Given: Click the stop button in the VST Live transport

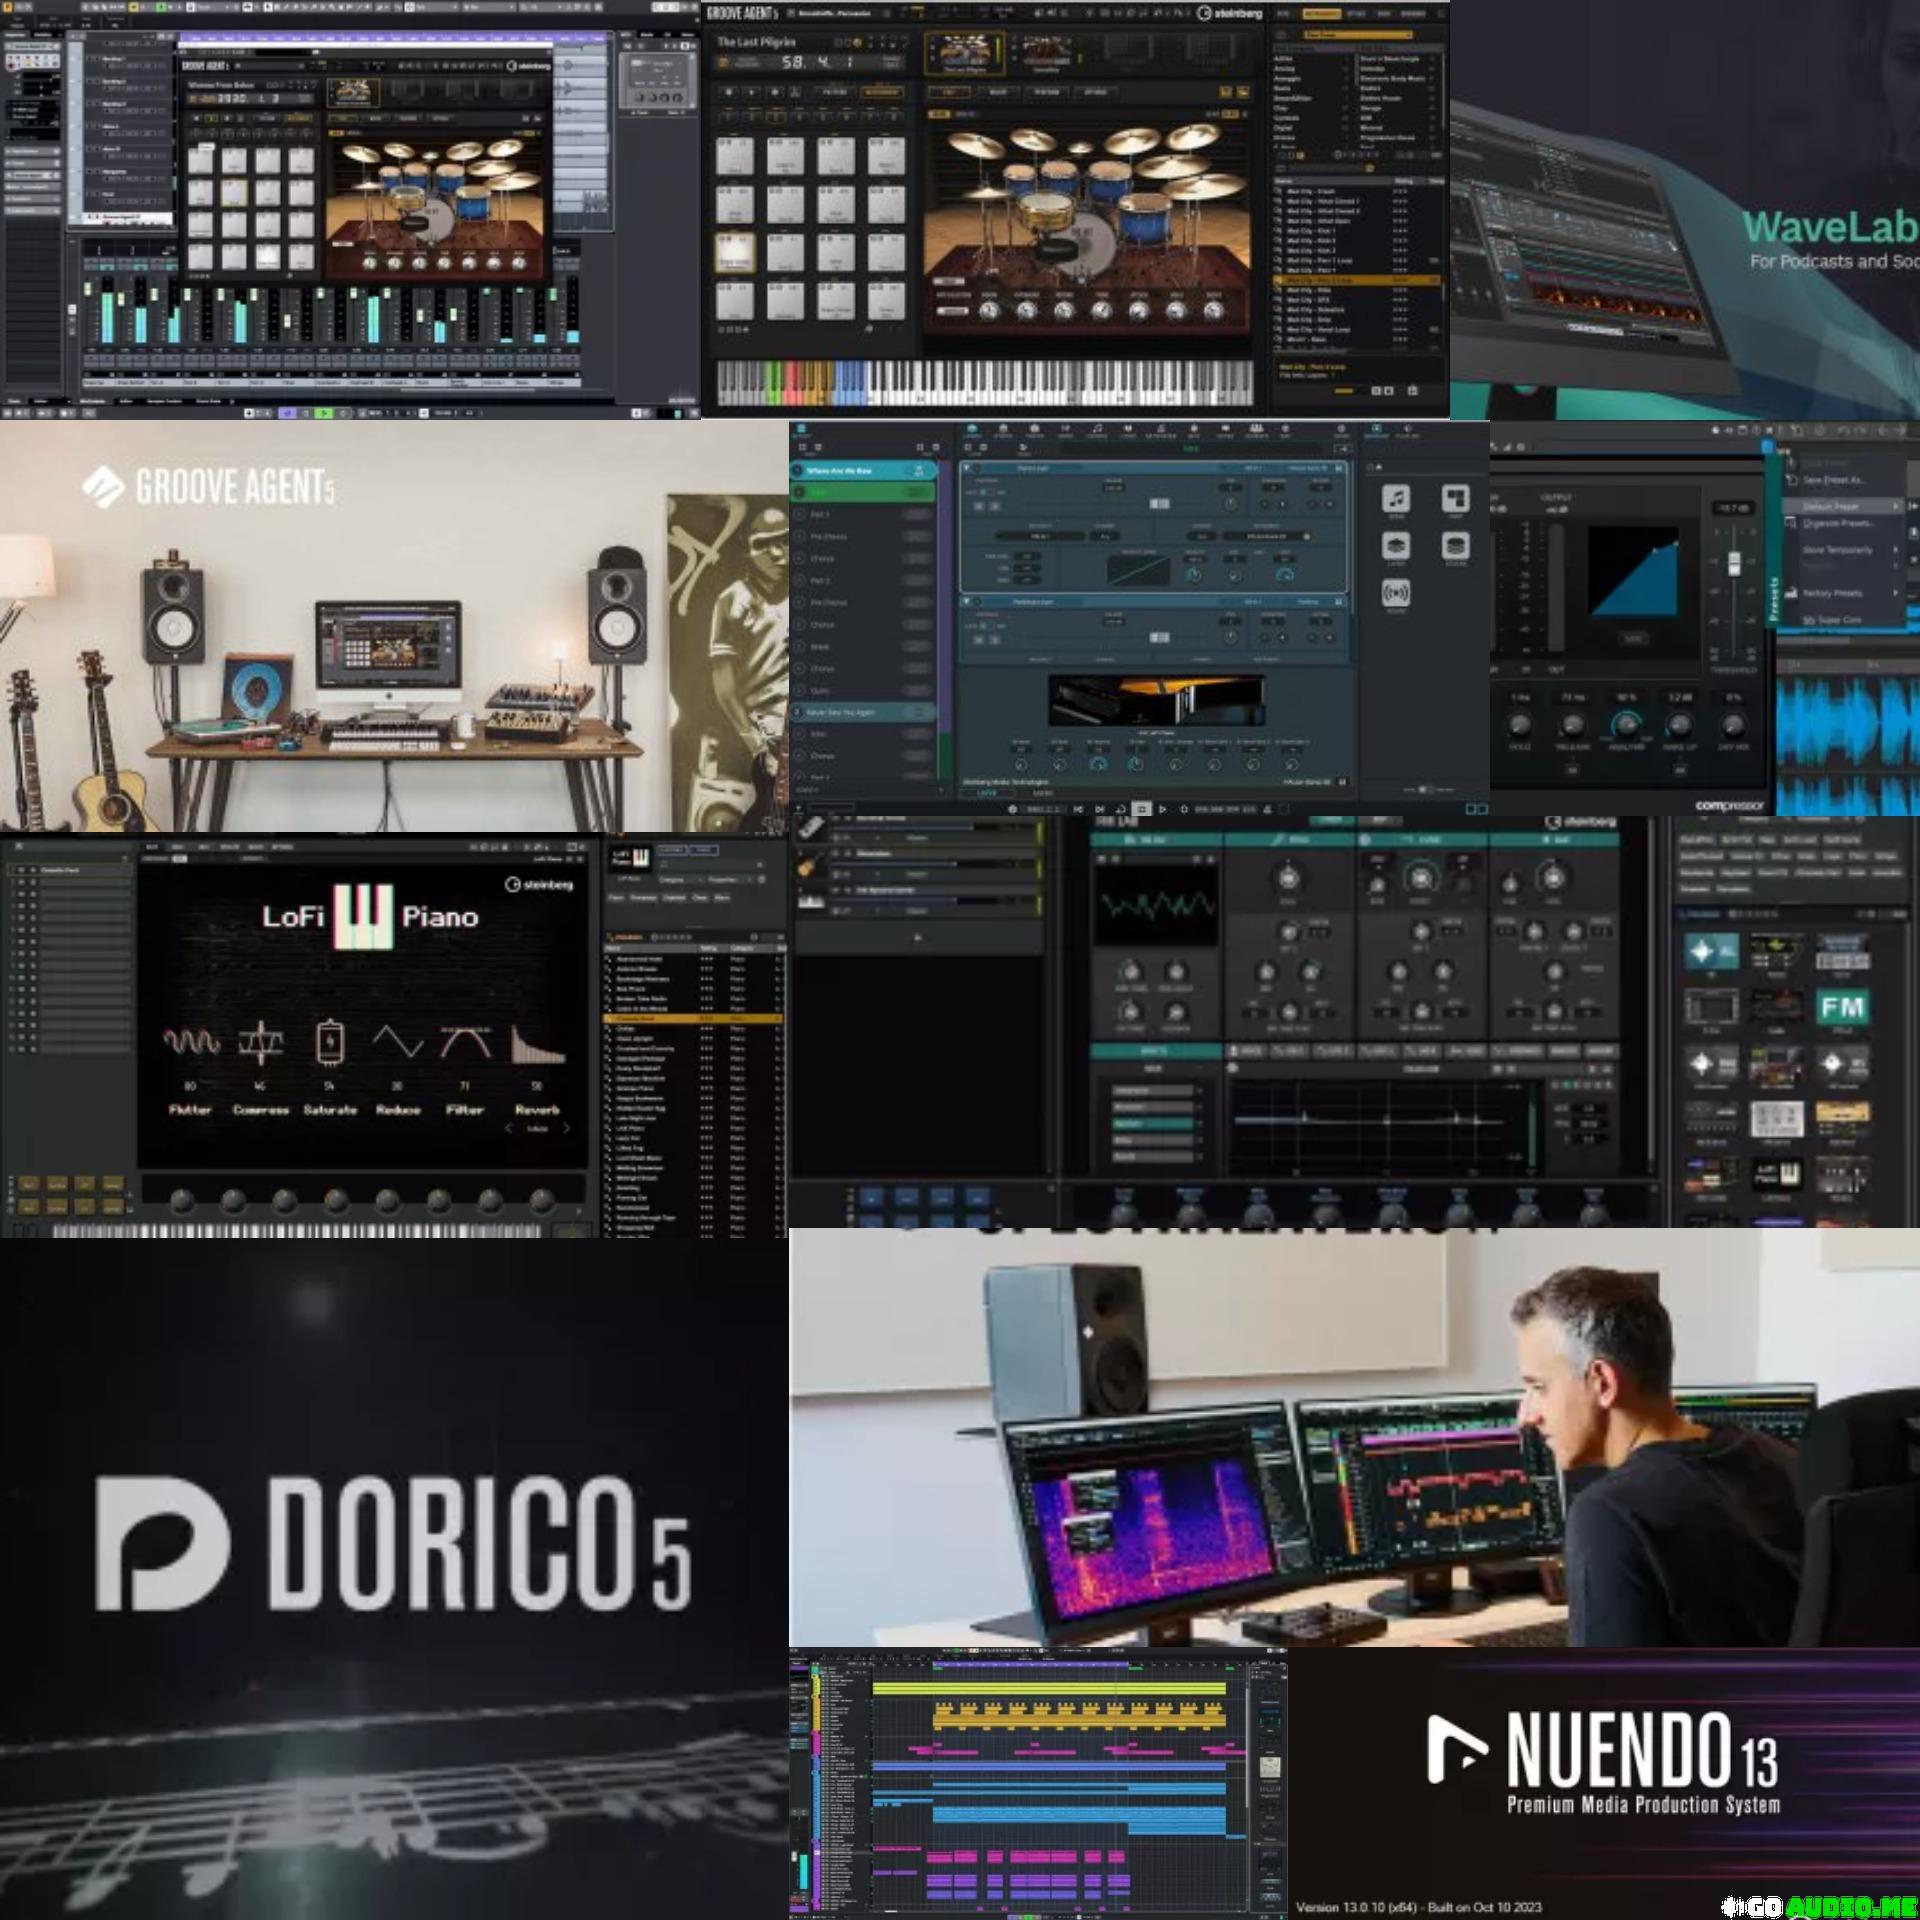Looking at the screenshot, I should point(1141,809).
